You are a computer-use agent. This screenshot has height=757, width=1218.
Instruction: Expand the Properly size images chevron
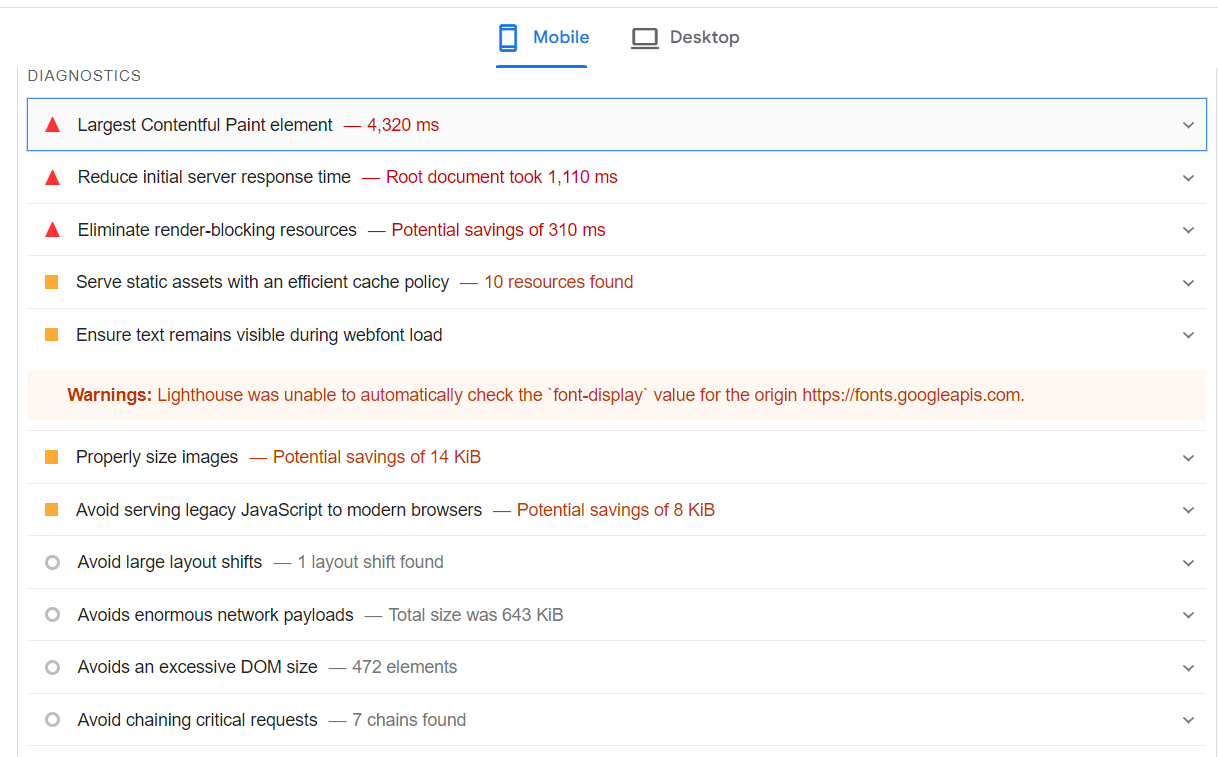[x=1188, y=457]
